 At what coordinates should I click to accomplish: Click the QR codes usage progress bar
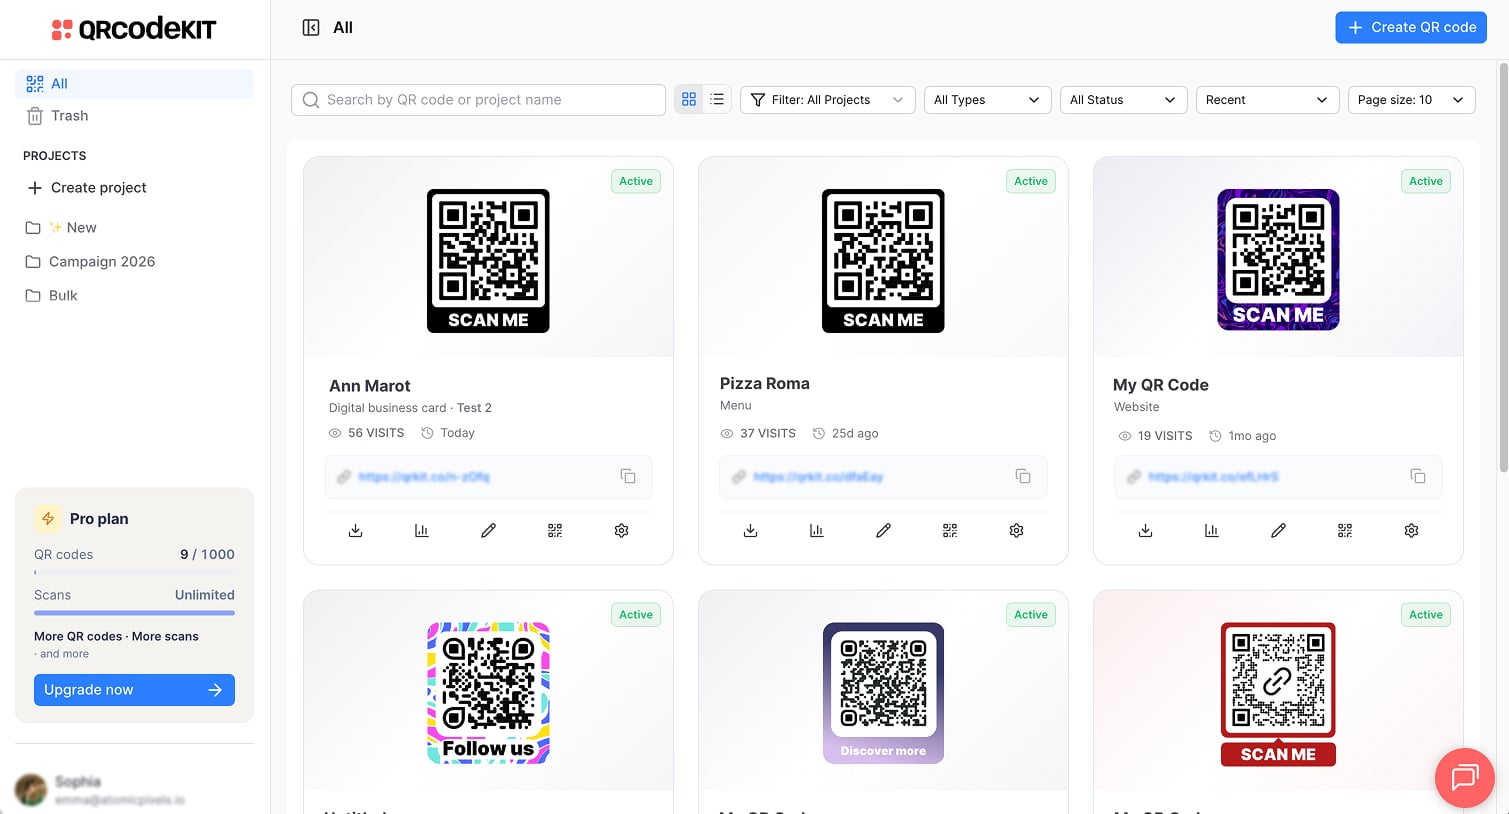134,573
